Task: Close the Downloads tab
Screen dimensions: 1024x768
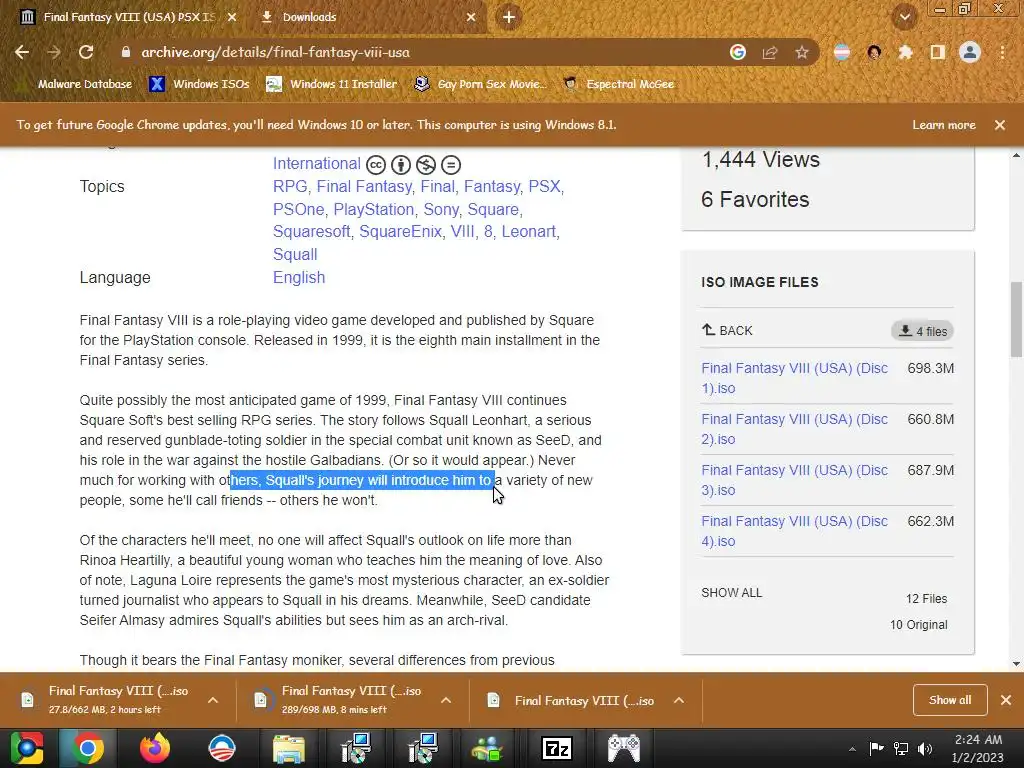Action: coord(471,18)
